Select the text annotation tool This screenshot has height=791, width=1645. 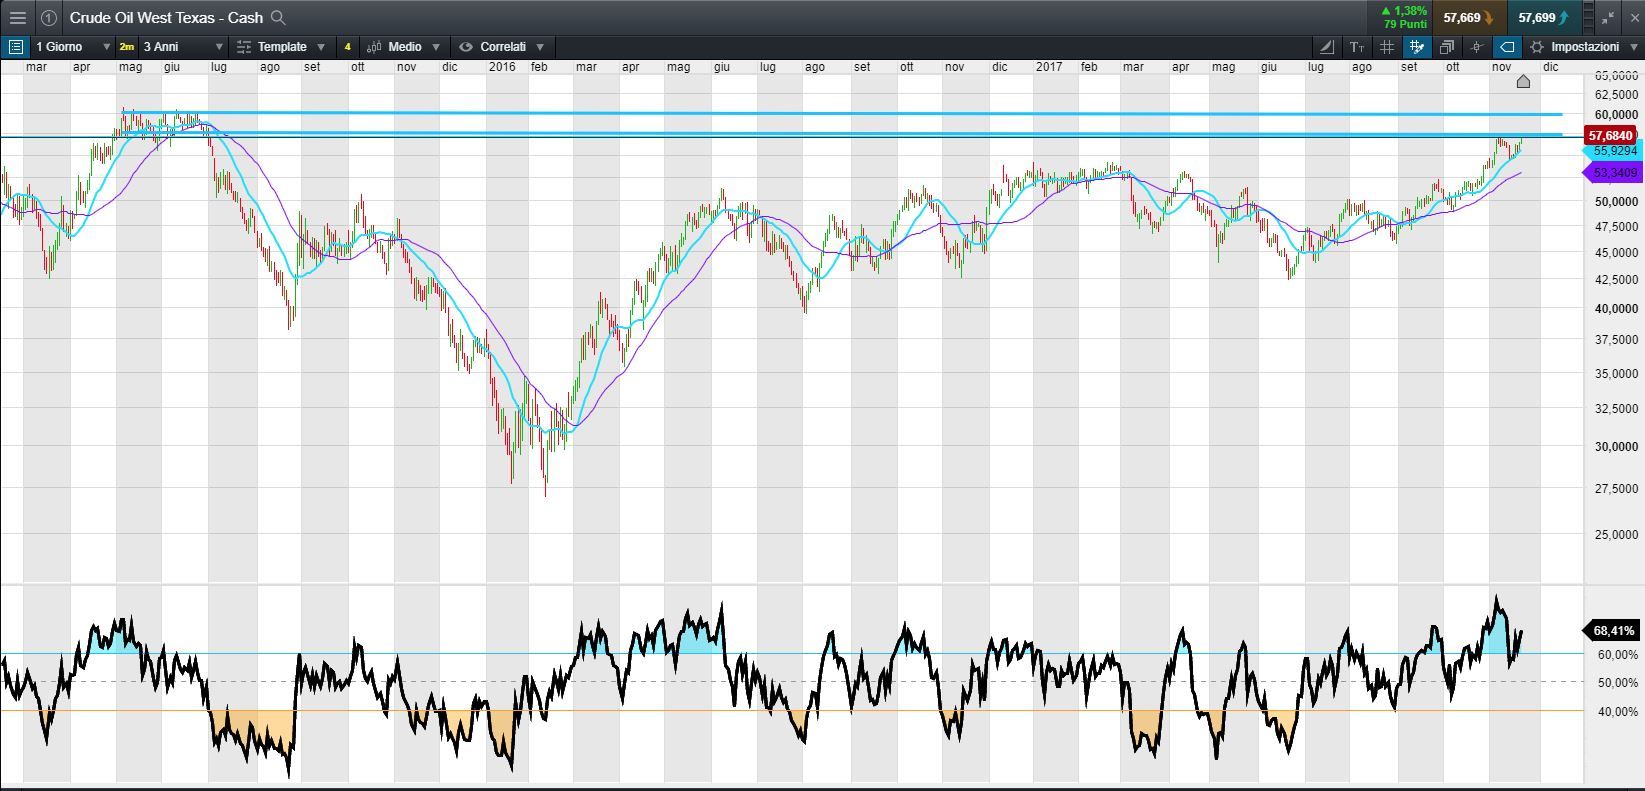coord(1357,47)
